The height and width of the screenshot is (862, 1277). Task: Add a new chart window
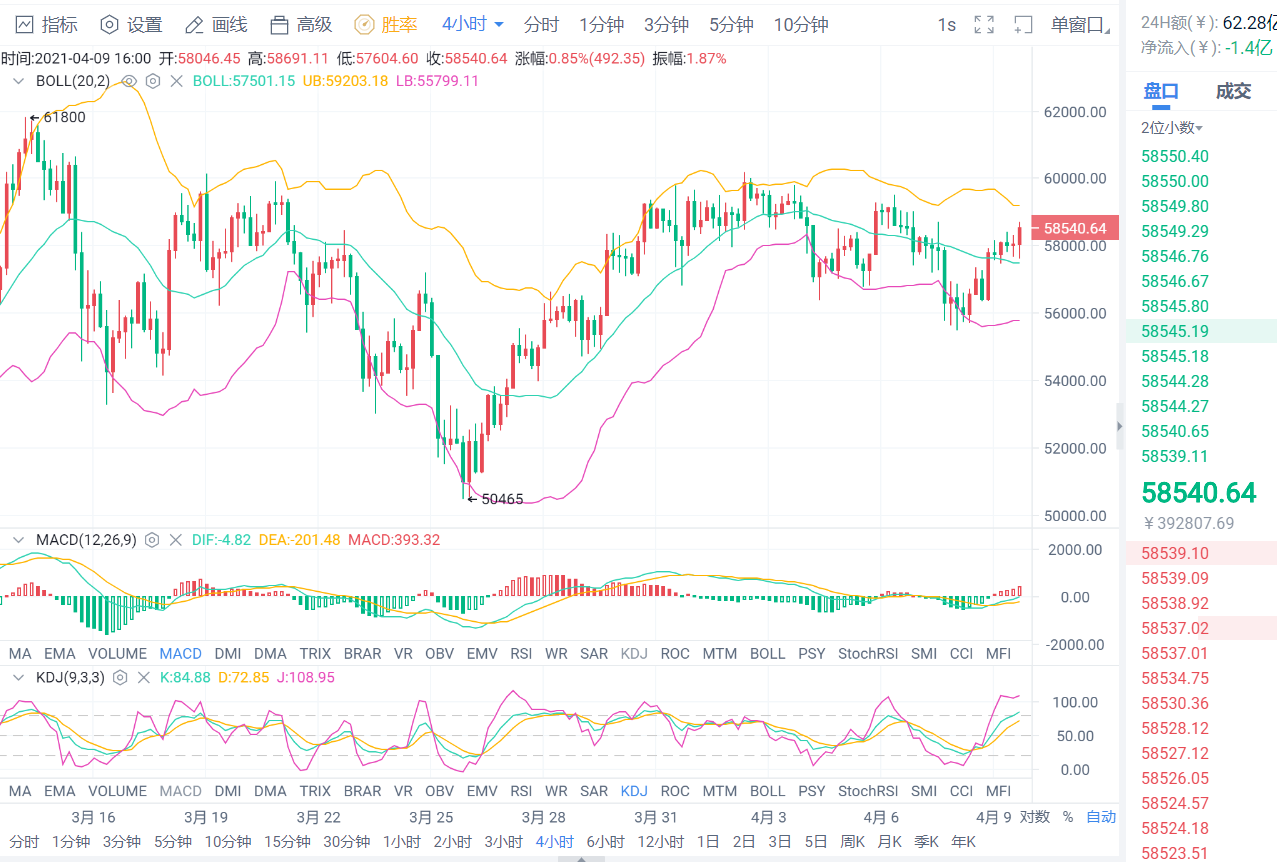click(1021, 24)
